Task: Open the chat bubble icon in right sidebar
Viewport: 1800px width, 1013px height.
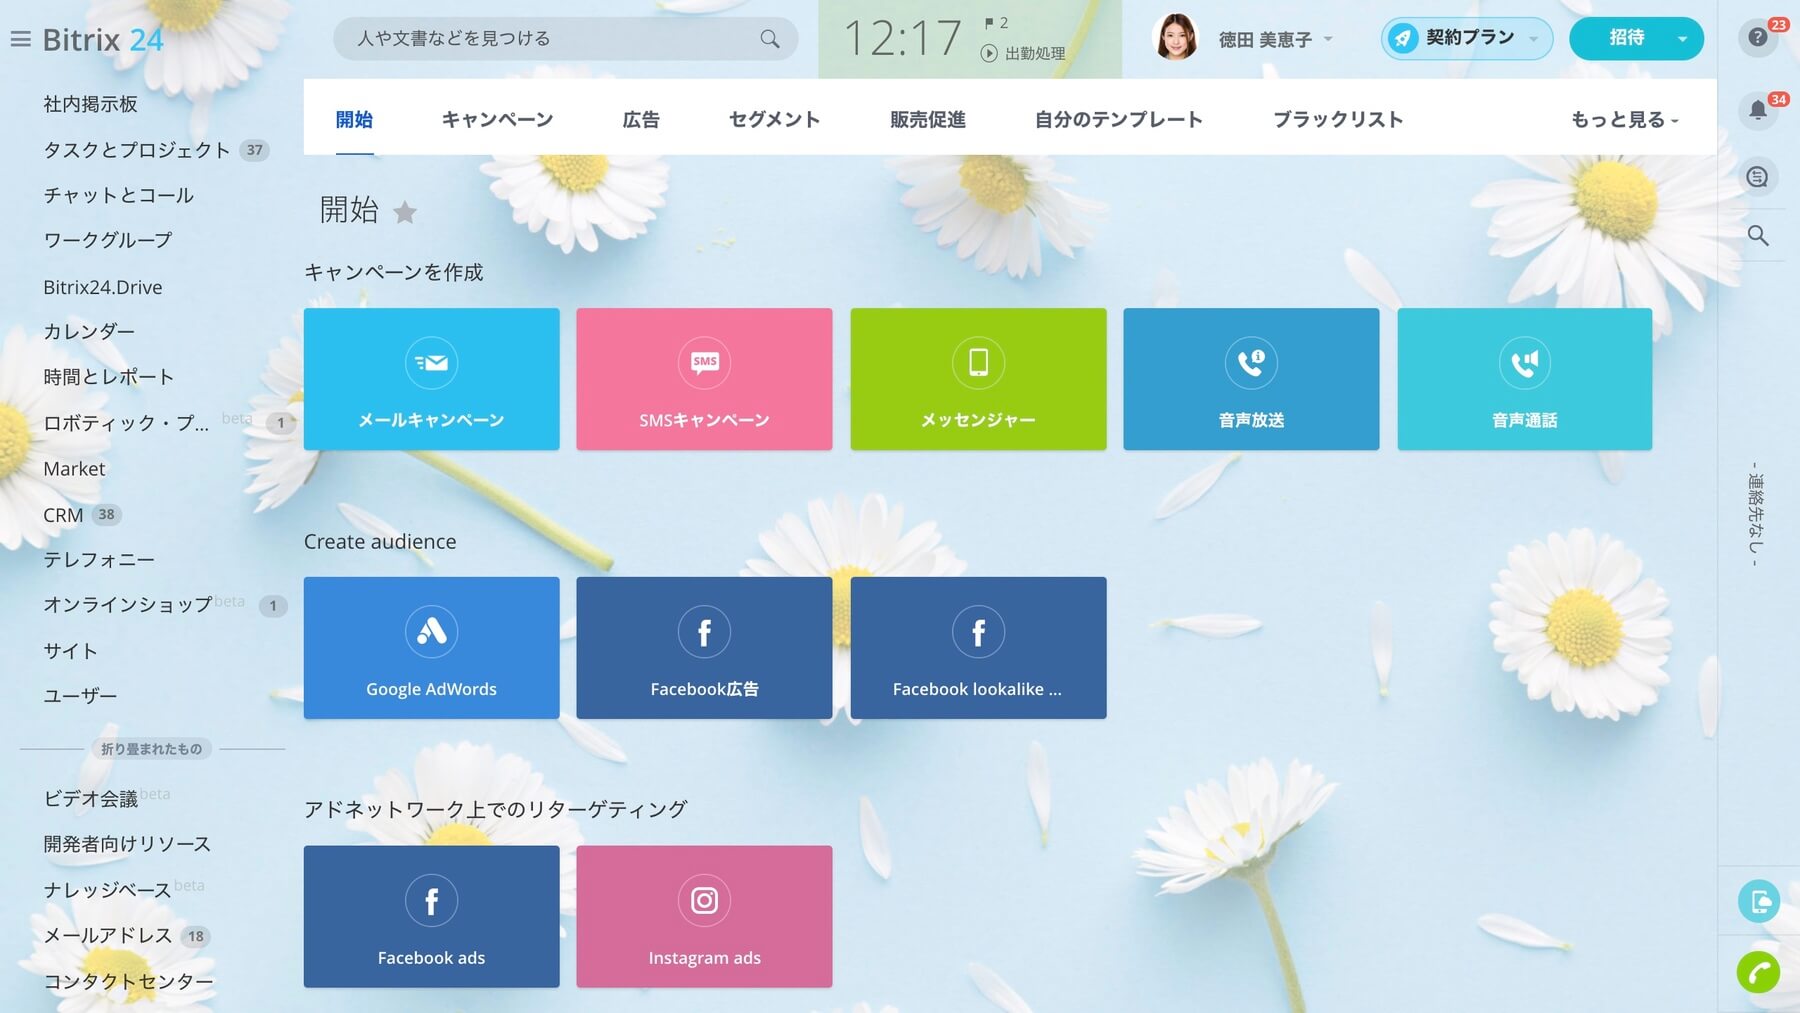Action: point(1757,177)
